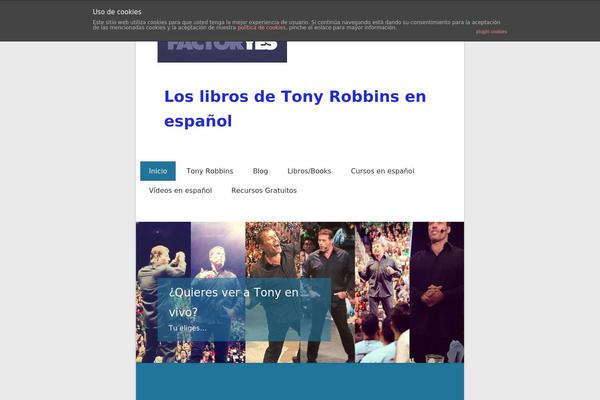The height and width of the screenshot is (400, 600).
Task: Click the 'Tu eliges...' slide text
Action: click(188, 328)
